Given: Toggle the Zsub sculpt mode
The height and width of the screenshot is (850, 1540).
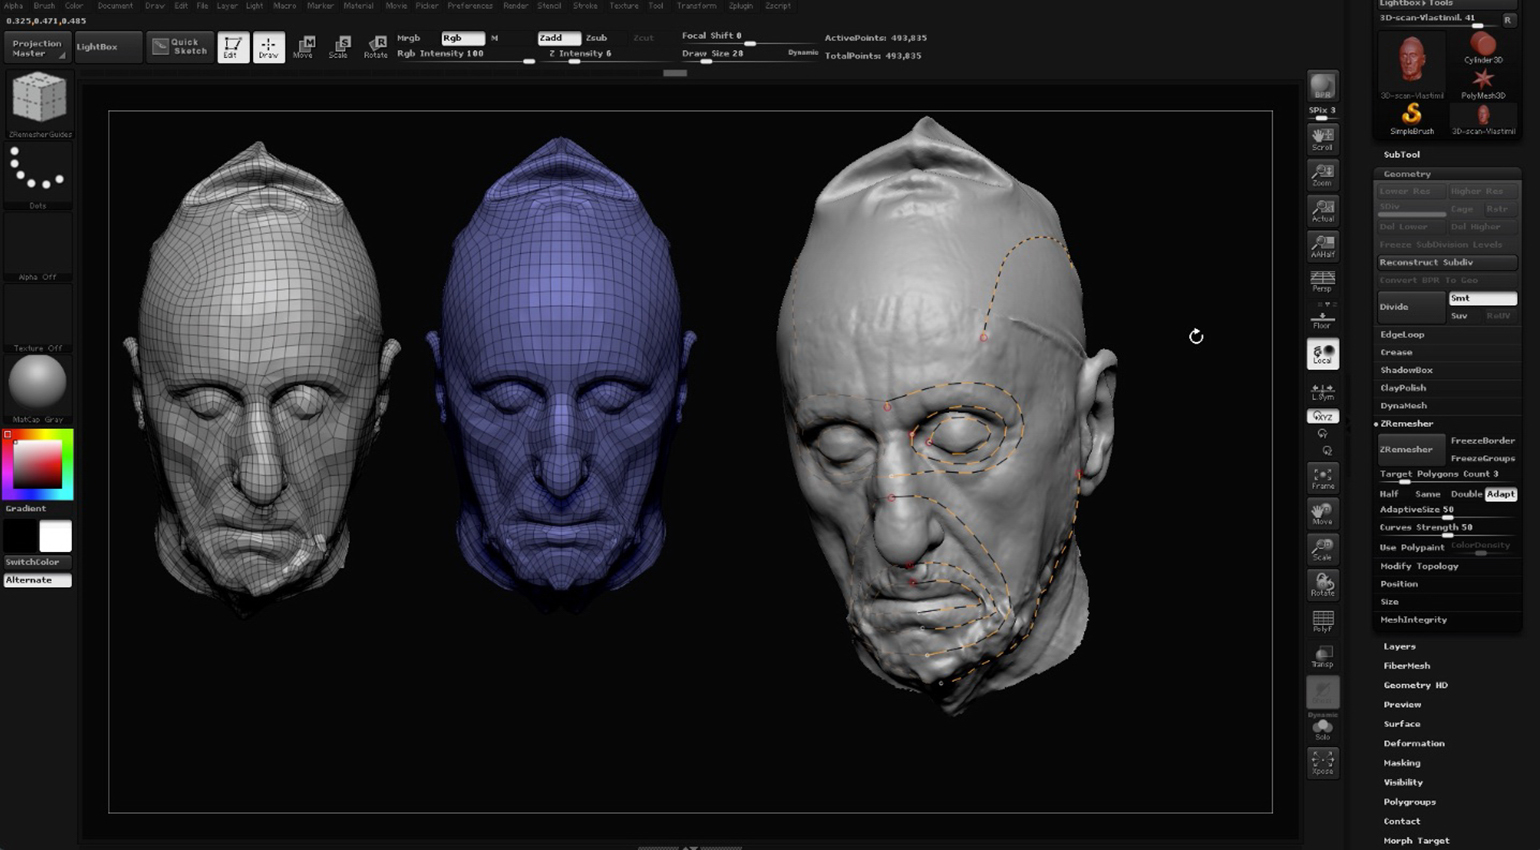Looking at the screenshot, I should click(x=596, y=38).
